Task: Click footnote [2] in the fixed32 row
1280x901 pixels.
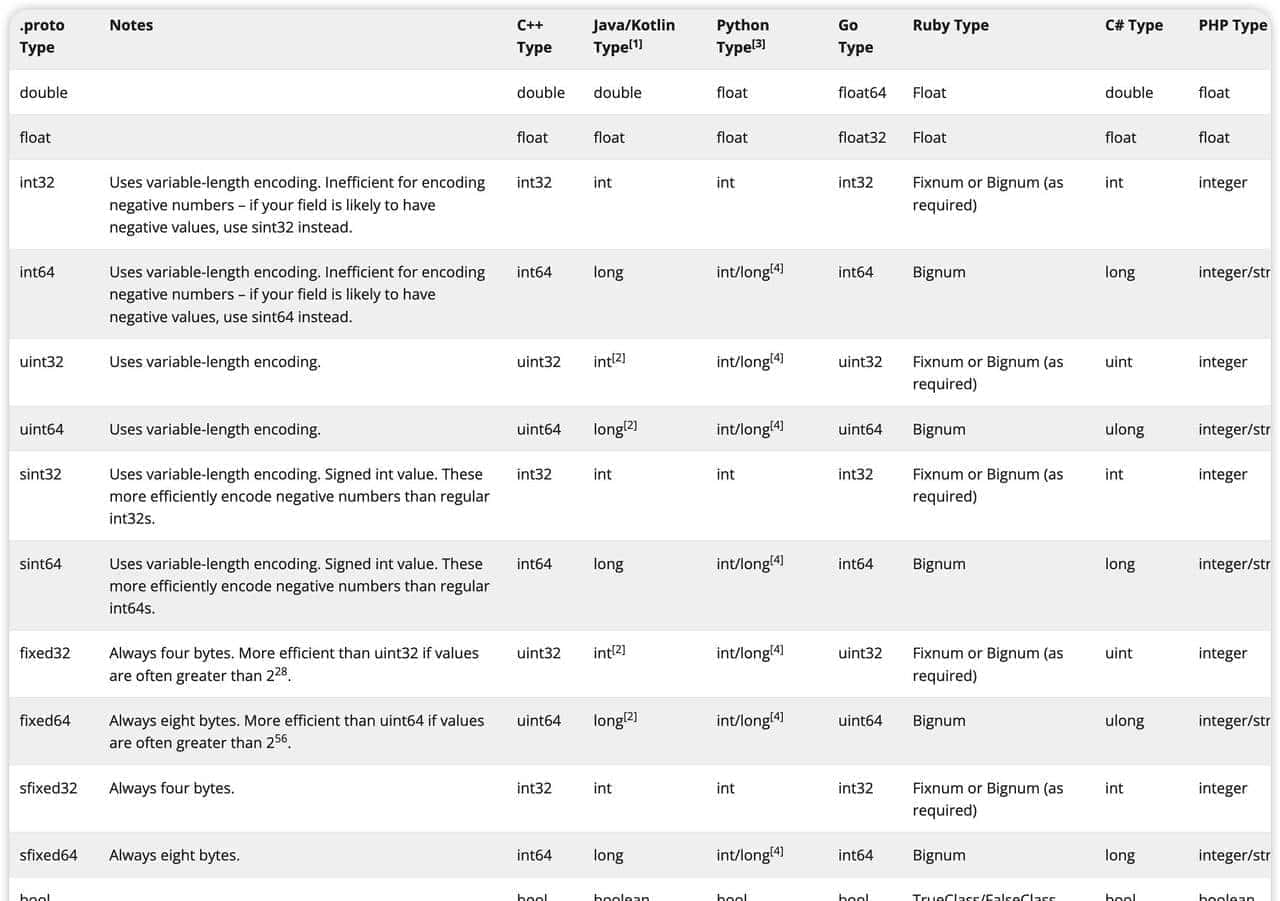Action: (x=619, y=649)
